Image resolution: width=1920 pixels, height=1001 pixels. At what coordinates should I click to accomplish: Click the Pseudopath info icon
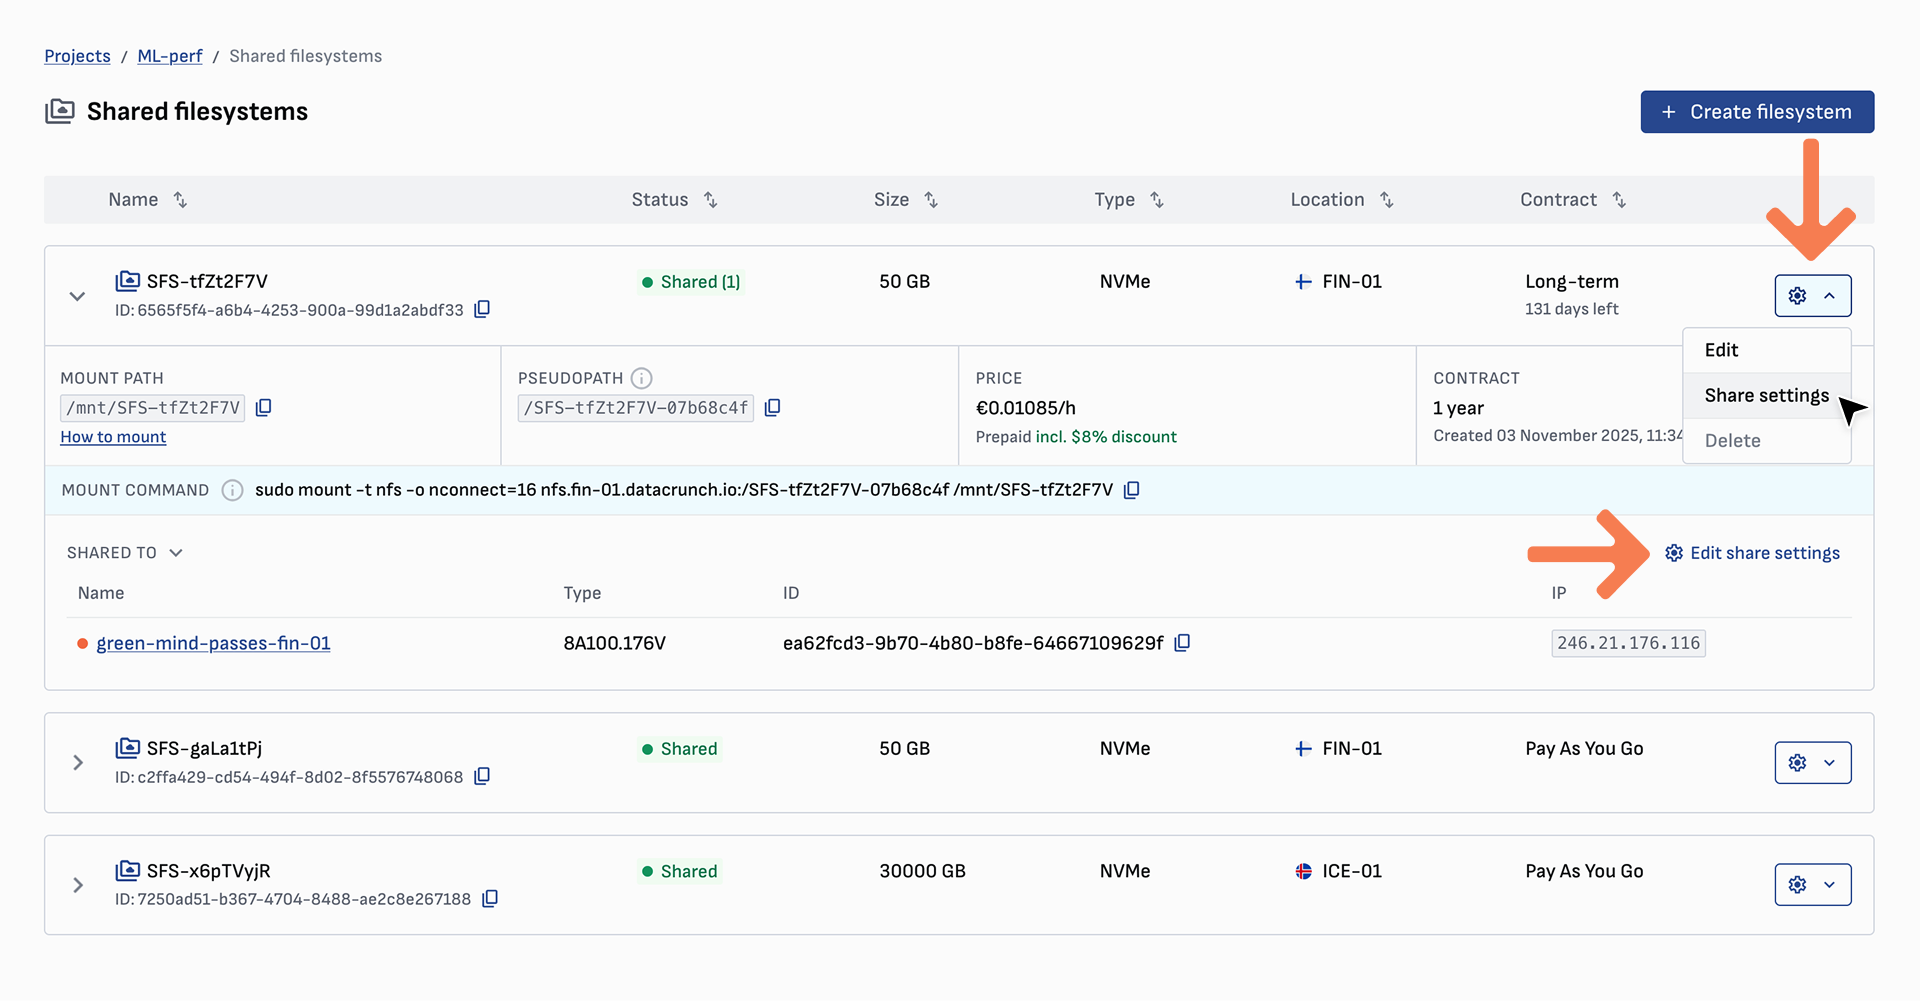(642, 378)
